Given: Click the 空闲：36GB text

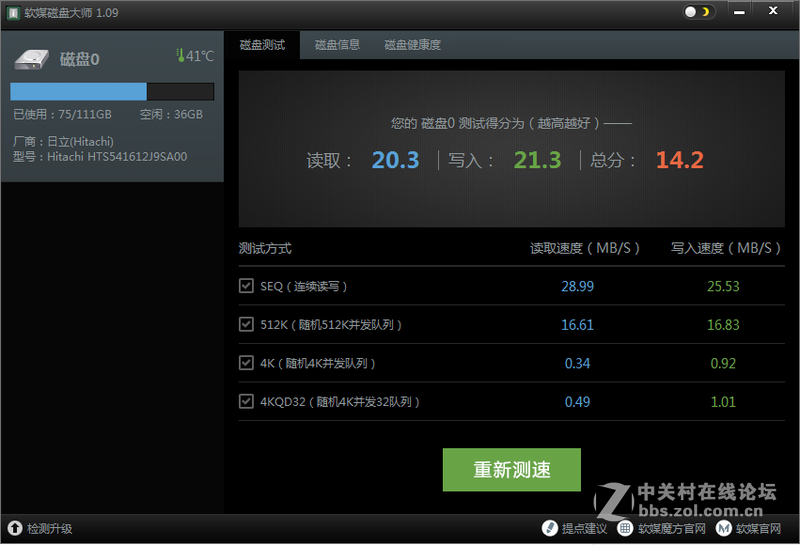Looking at the screenshot, I should point(171,114).
